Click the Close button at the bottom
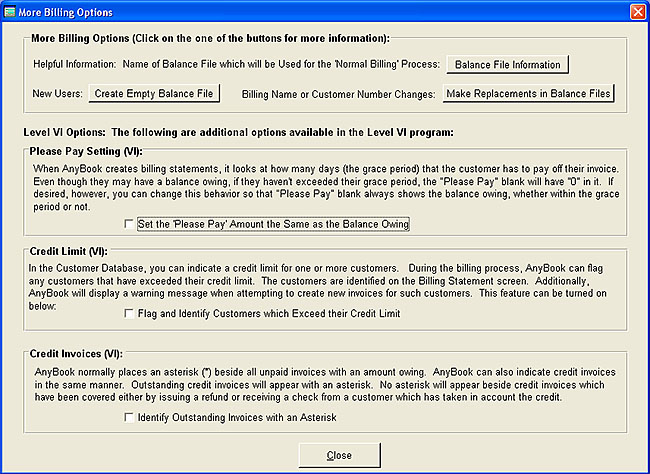Viewport: 650px width, 474px height. click(x=339, y=455)
